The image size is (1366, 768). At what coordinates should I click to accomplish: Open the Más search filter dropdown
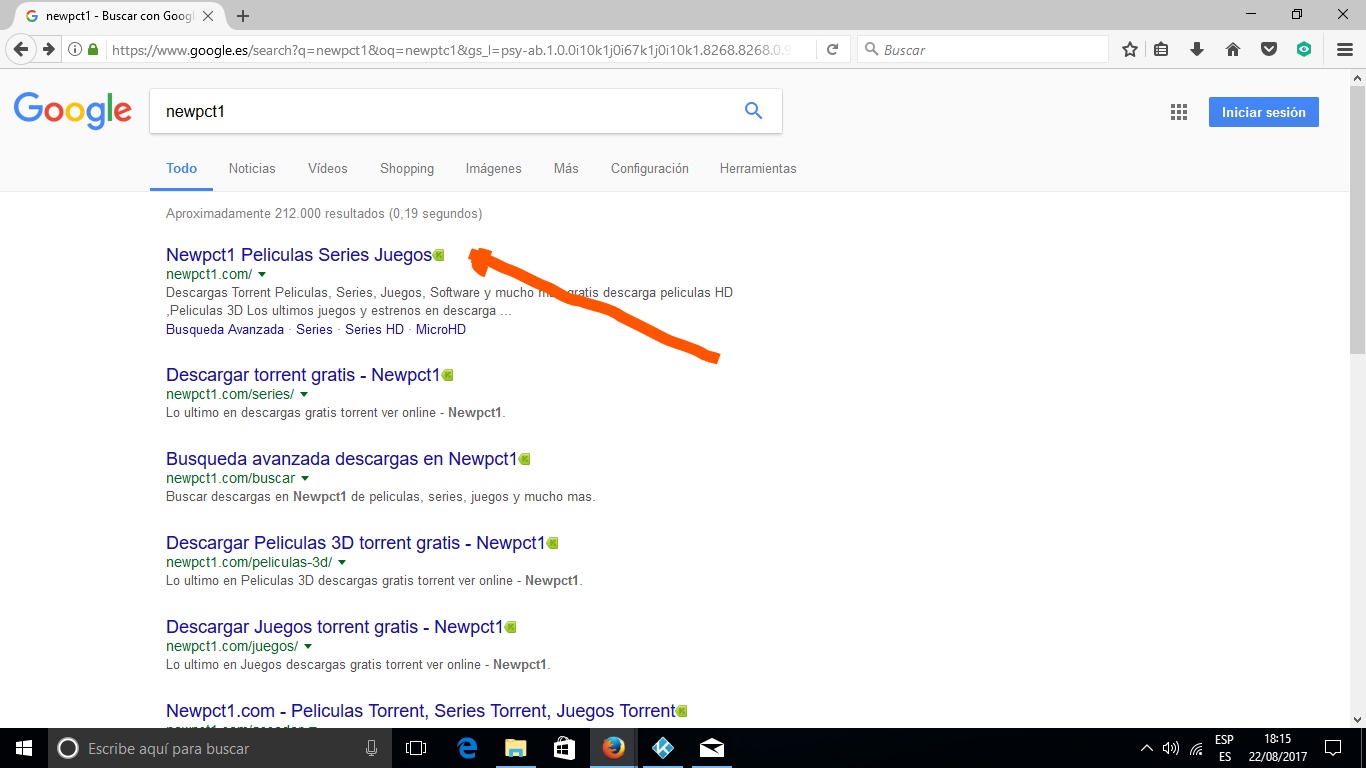[x=566, y=168]
